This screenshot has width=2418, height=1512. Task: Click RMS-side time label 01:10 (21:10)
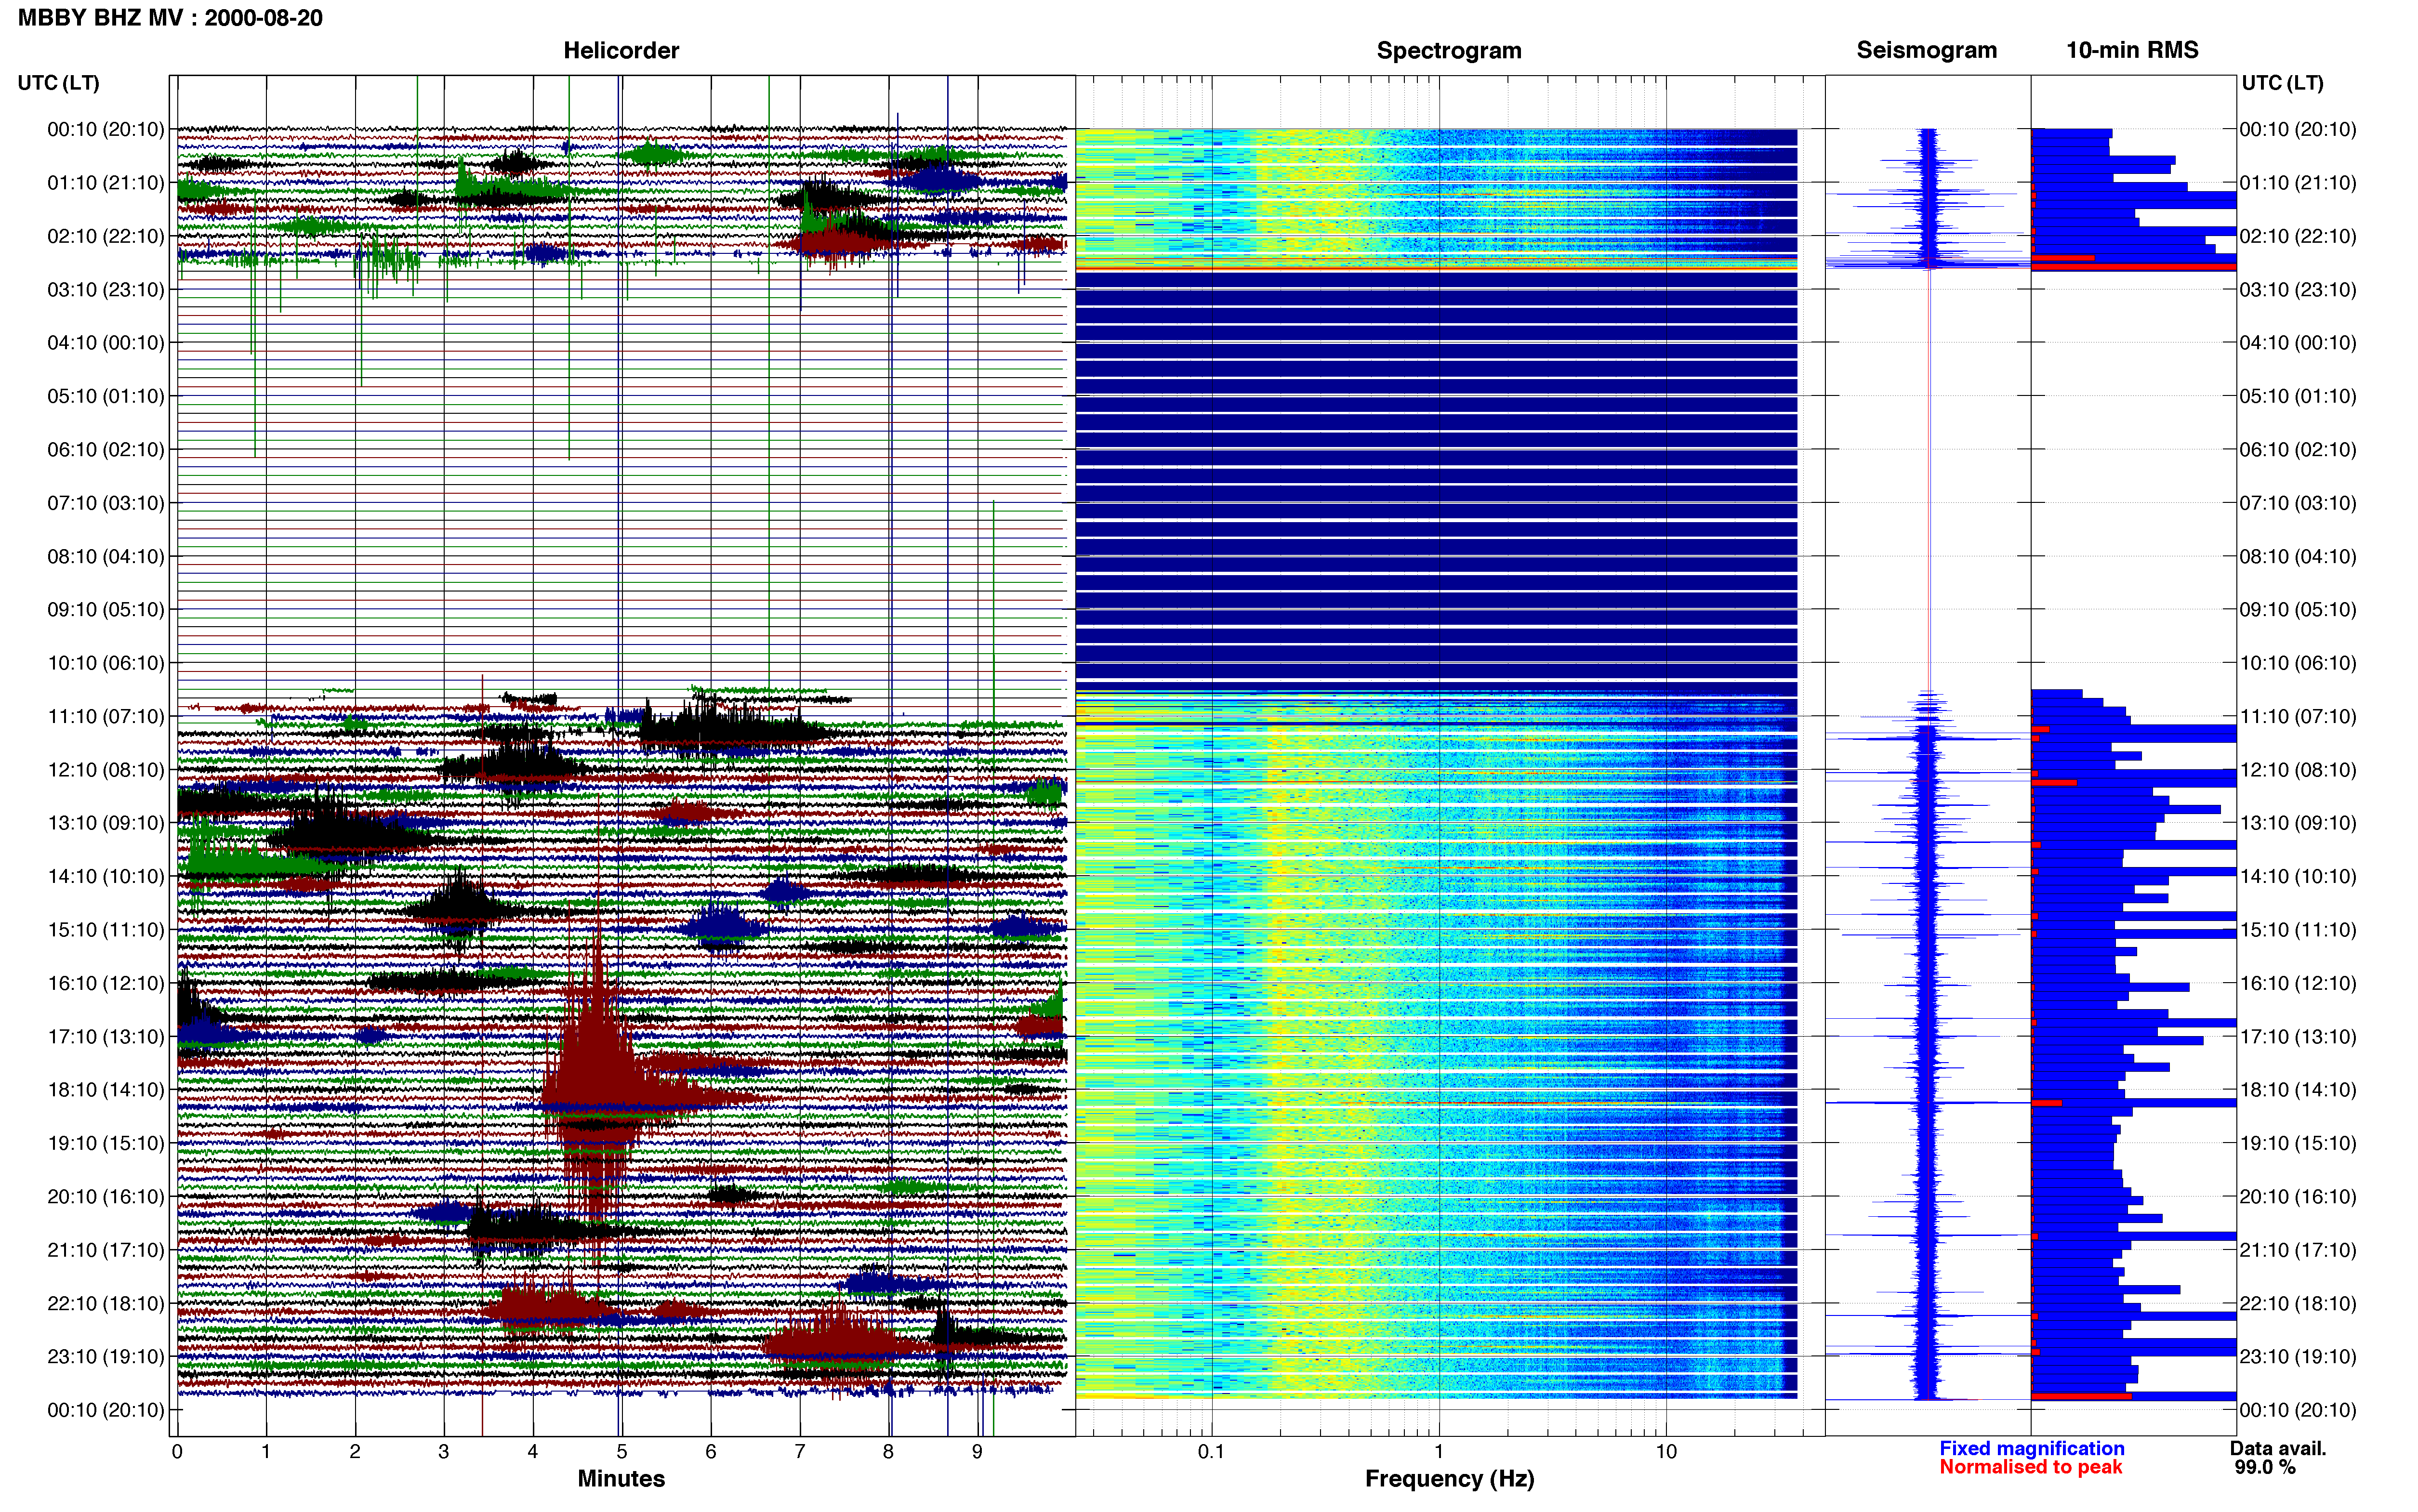(x=2298, y=183)
